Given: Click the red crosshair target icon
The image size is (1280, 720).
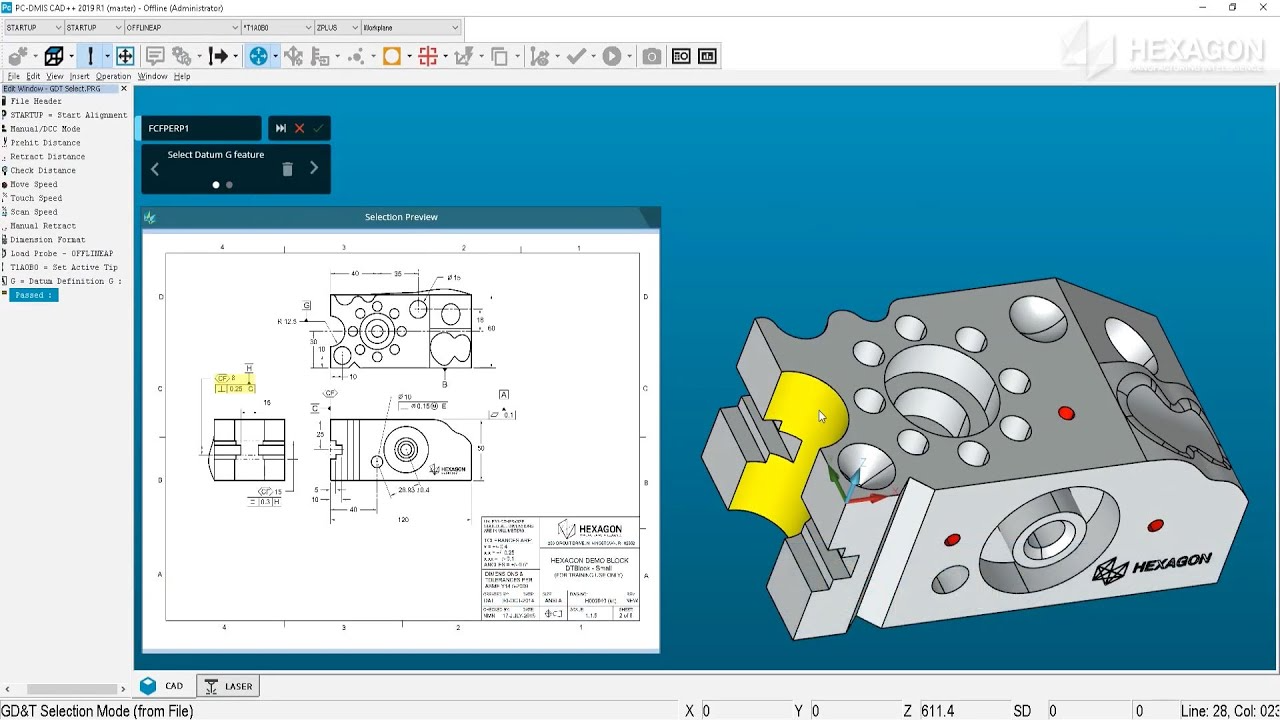Looking at the screenshot, I should click(428, 56).
